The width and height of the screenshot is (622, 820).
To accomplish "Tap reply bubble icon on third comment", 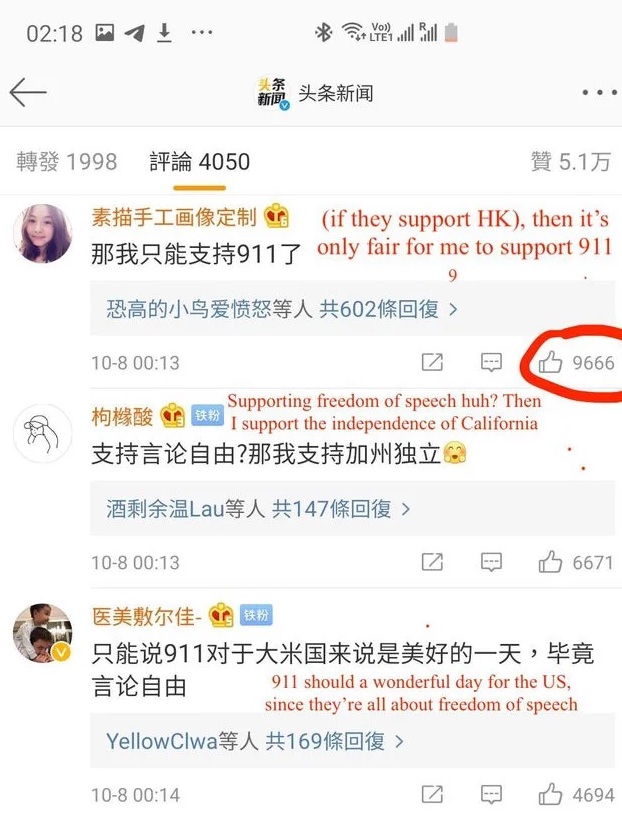I will 491,795.
